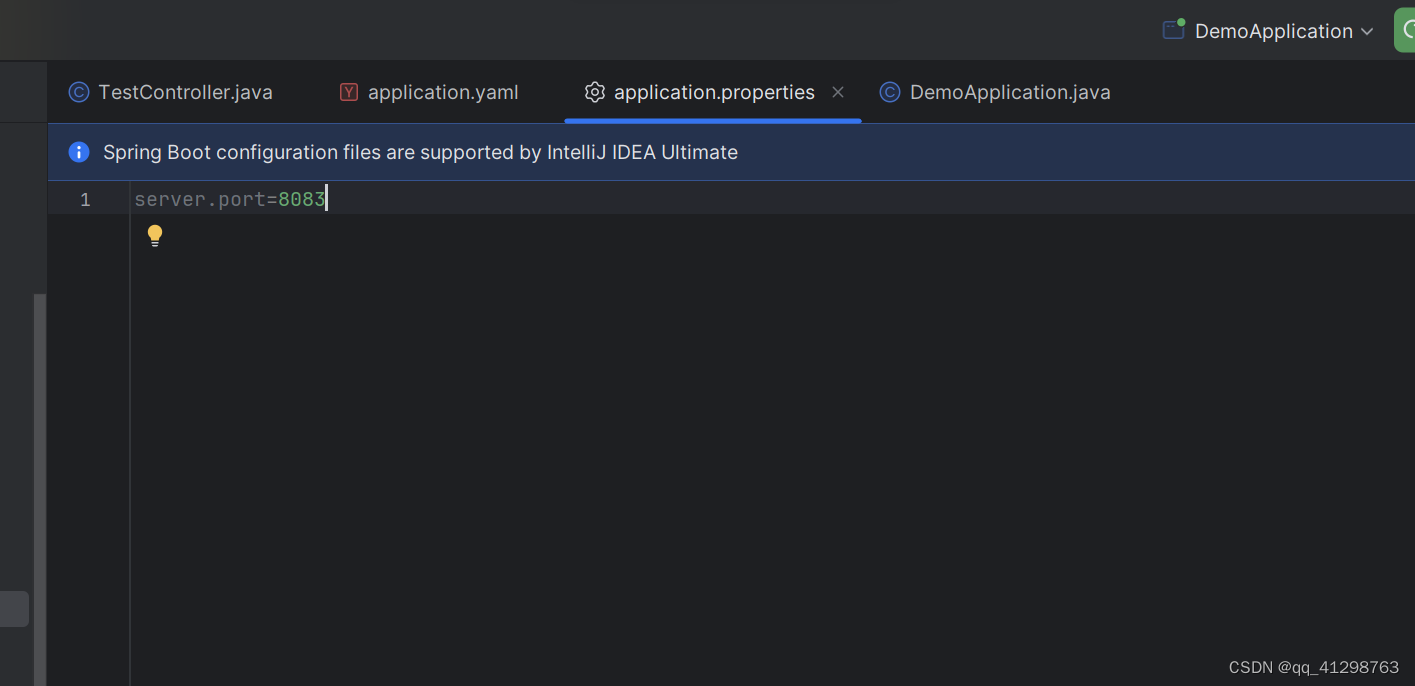Click the YAML file icon on application.yaml tab
The width and height of the screenshot is (1415, 686).
click(x=348, y=92)
